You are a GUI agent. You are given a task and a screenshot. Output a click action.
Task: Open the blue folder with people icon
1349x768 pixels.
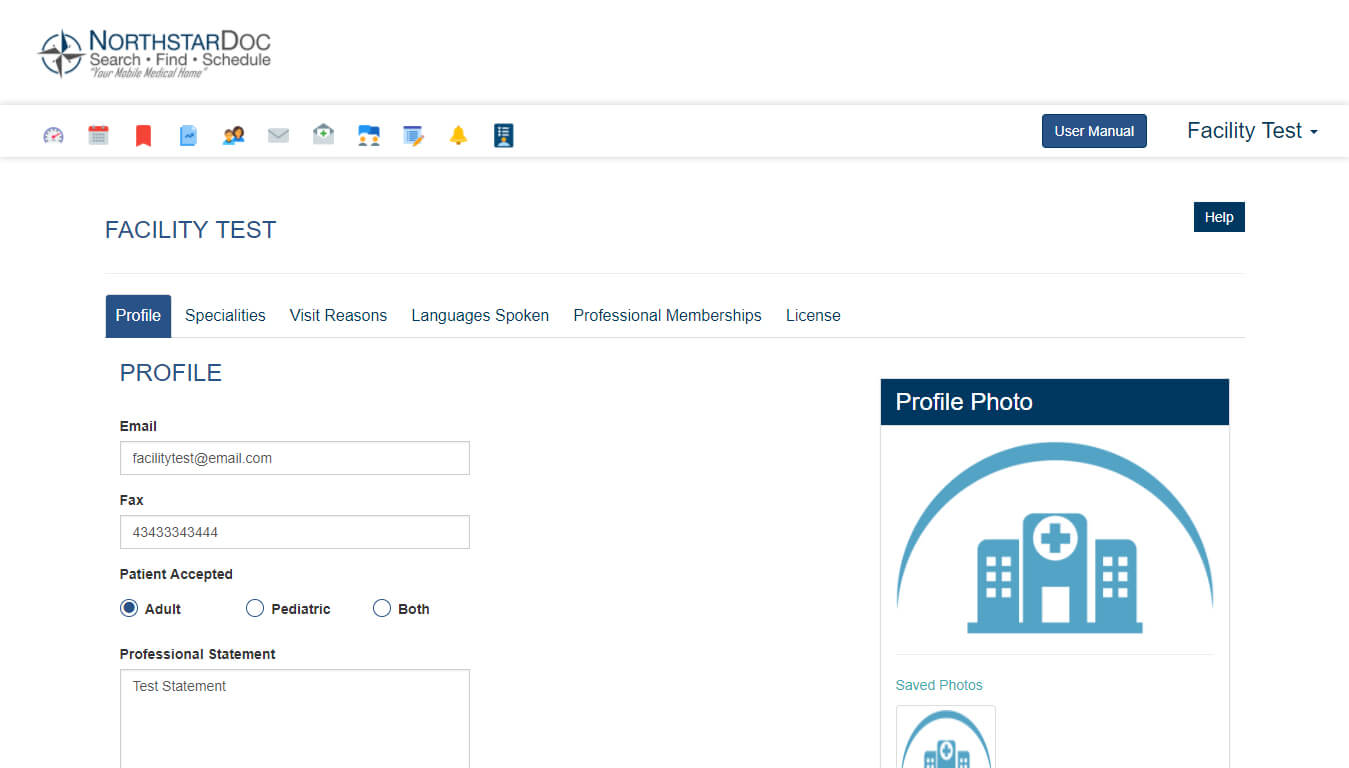(x=368, y=135)
